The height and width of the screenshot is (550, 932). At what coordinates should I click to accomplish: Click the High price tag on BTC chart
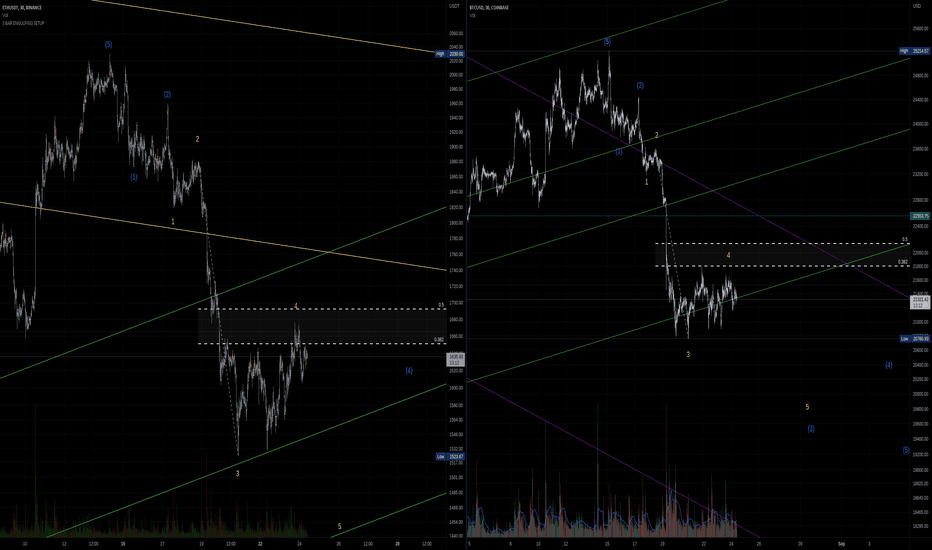(914, 51)
